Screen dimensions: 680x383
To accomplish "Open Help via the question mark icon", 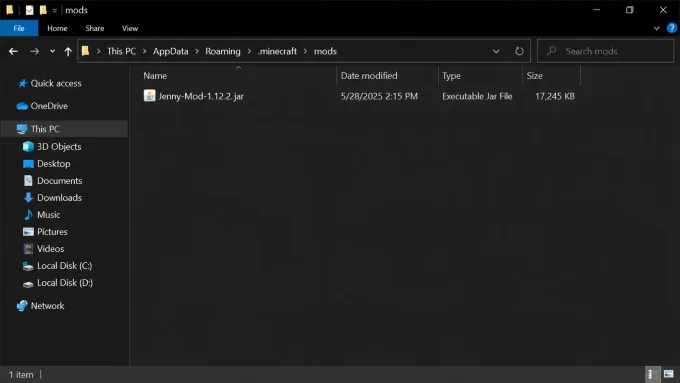I will point(671,28).
